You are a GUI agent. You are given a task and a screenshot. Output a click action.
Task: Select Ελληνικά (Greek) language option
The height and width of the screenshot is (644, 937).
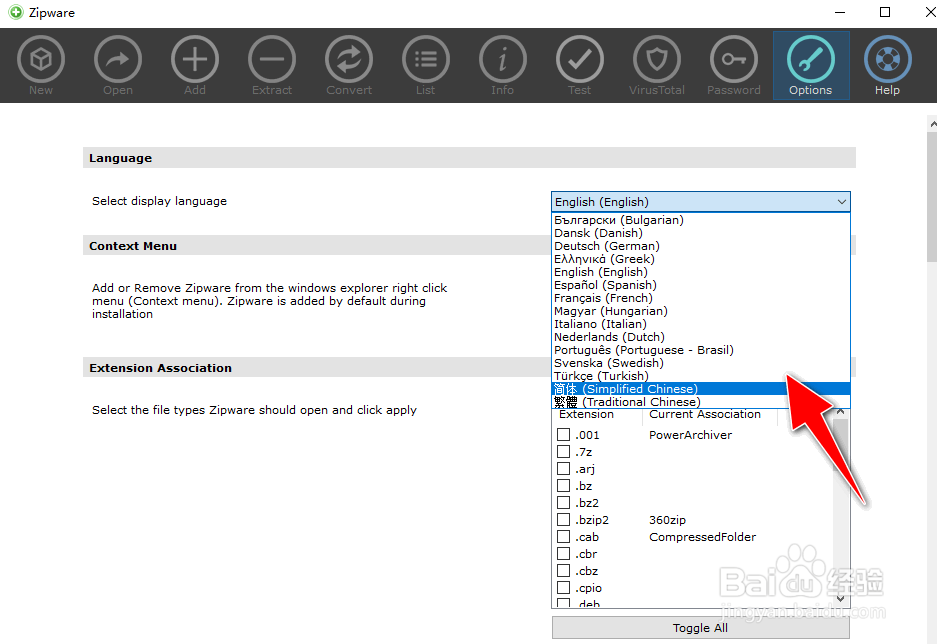pos(700,259)
